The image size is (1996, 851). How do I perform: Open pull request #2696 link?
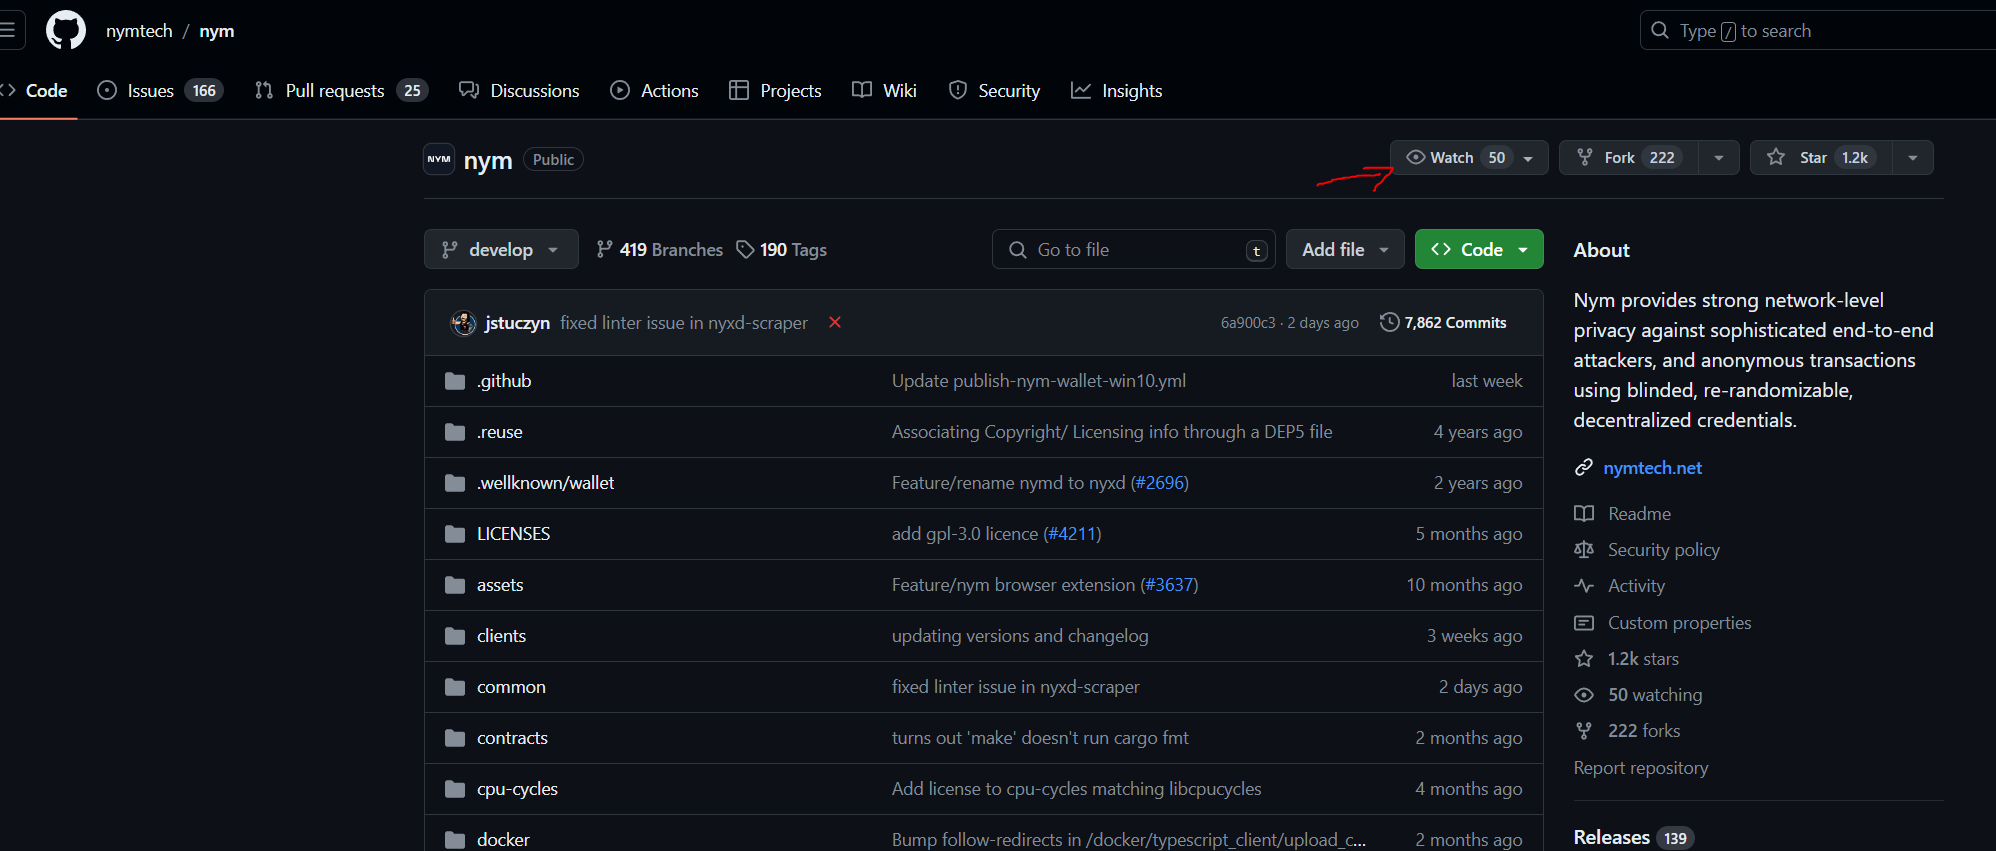[x=1159, y=483]
